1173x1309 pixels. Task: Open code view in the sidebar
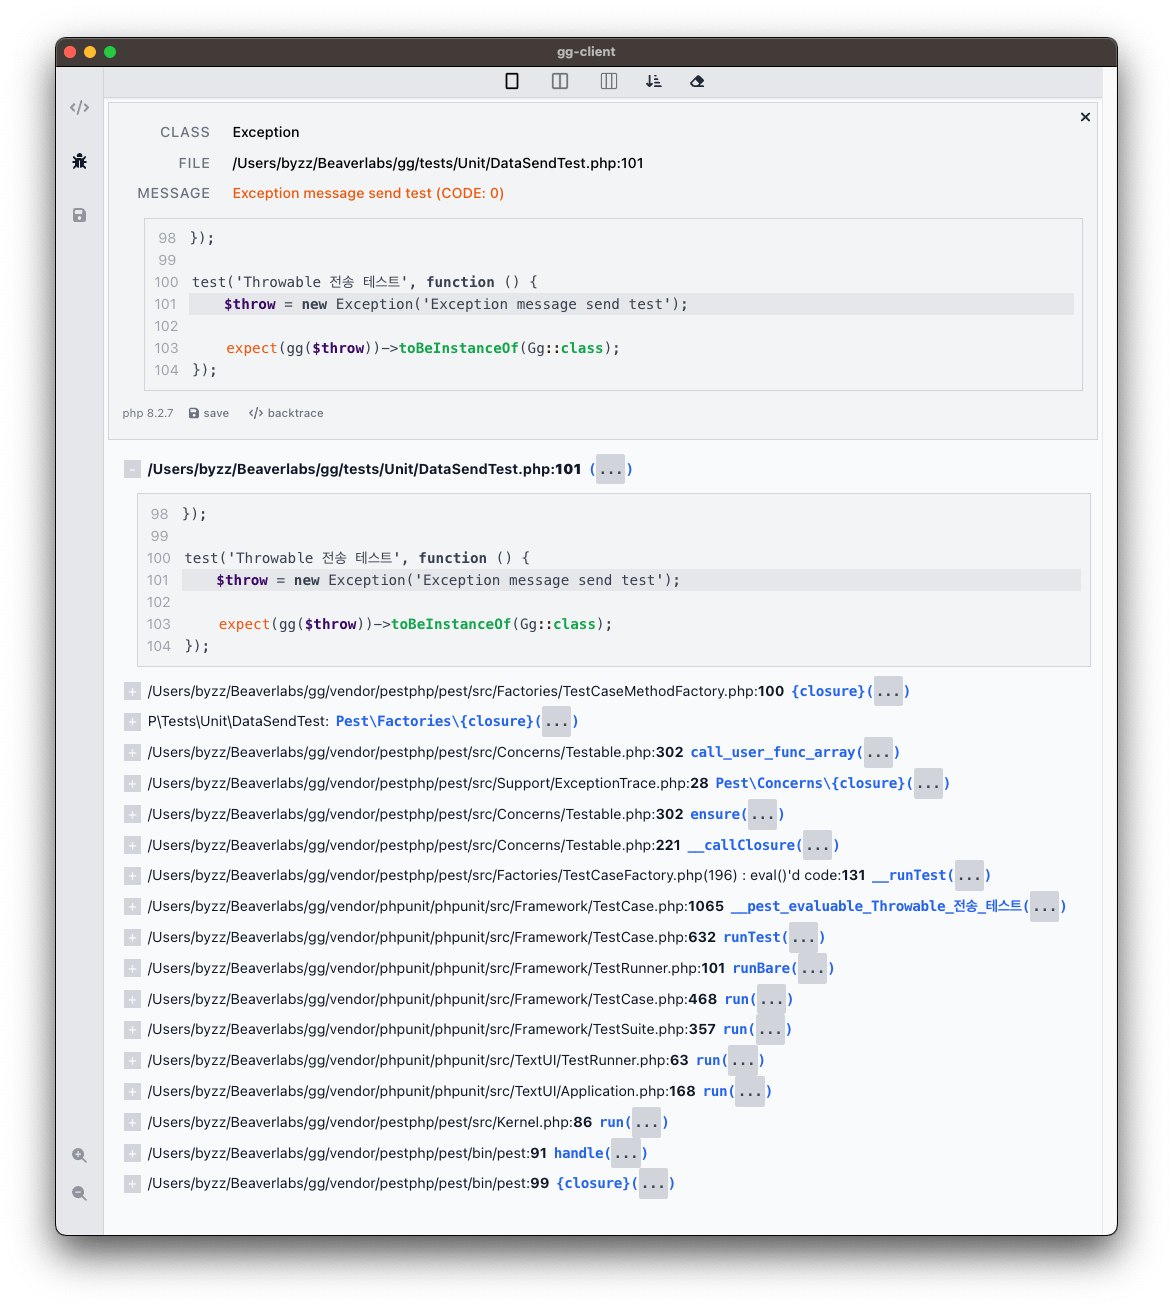coord(80,107)
